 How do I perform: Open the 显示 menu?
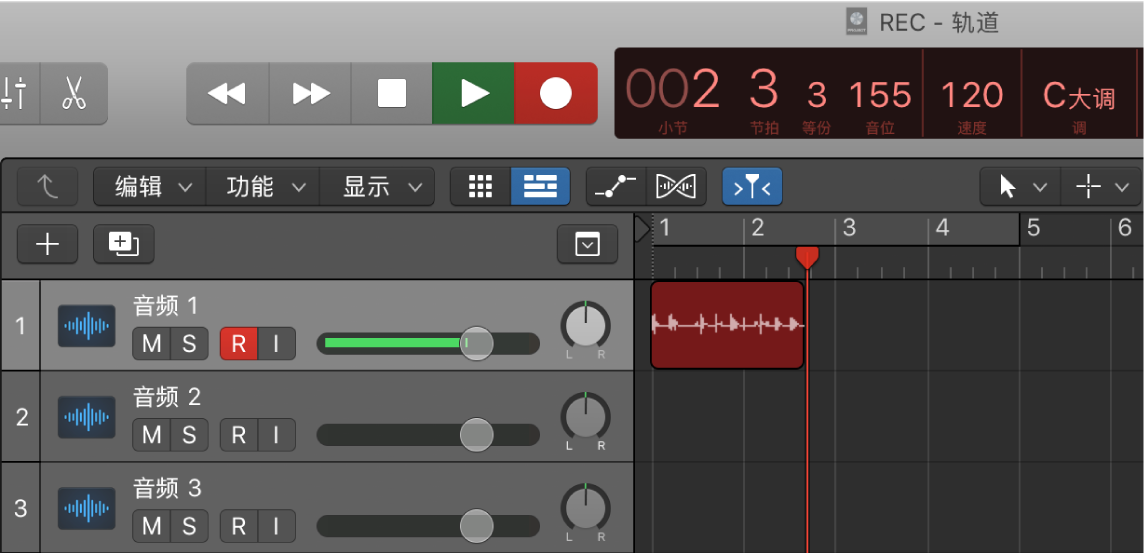click(377, 187)
